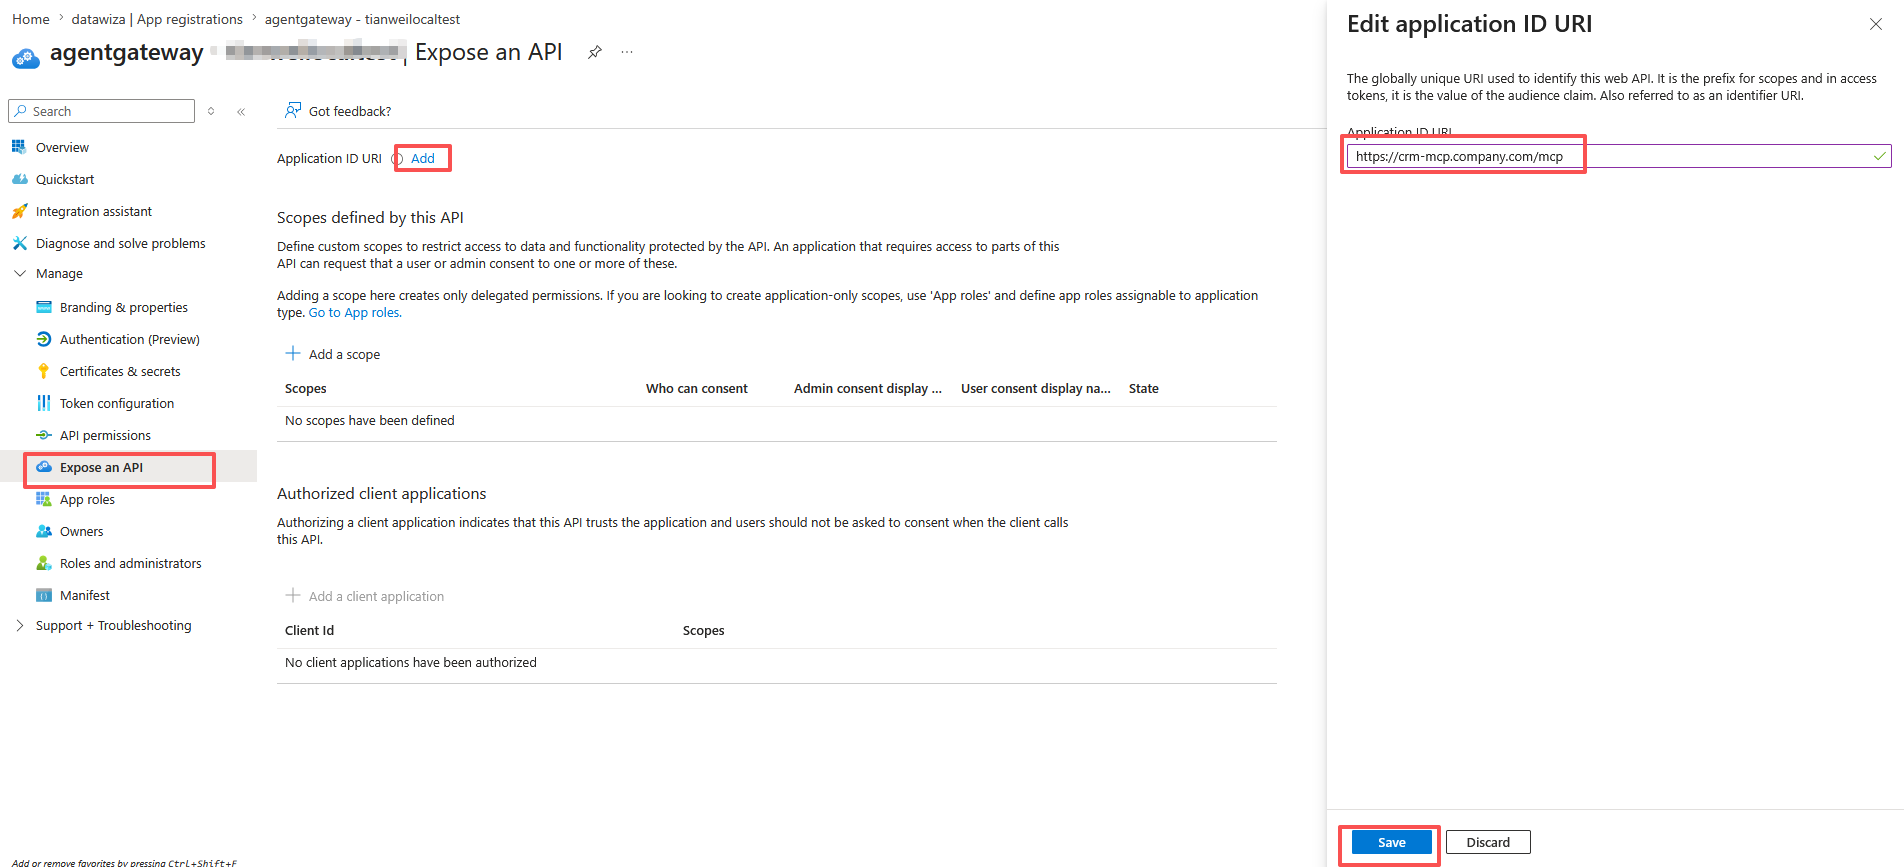
Task: Click the Certificates & secrets key icon
Action: tap(43, 371)
